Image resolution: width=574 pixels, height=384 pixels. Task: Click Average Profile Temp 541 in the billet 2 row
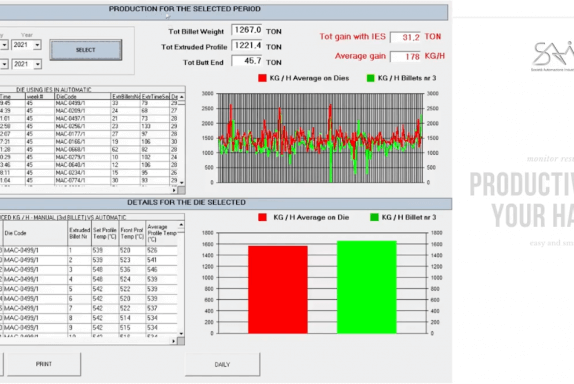[161, 260]
